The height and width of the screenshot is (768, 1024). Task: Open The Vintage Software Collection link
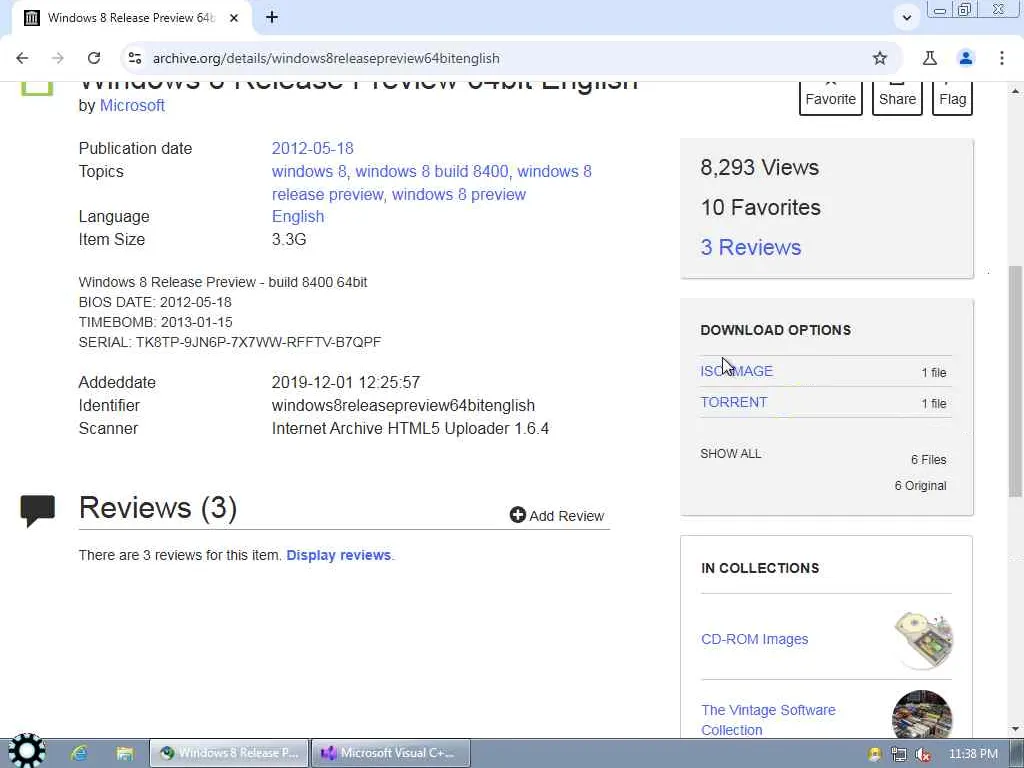click(x=768, y=720)
